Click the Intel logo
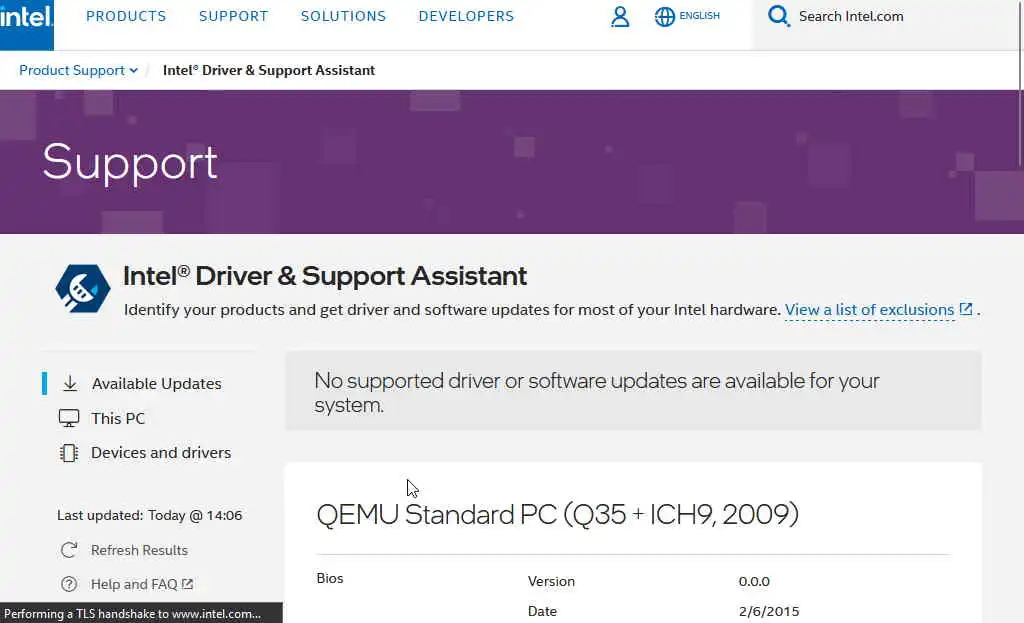1024x623 pixels. click(x=26, y=18)
